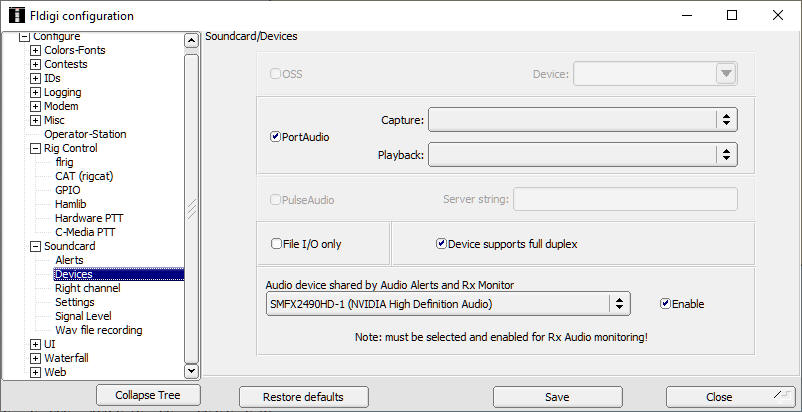
Task: Enable File I/O only option
Action: pyautogui.click(x=277, y=243)
